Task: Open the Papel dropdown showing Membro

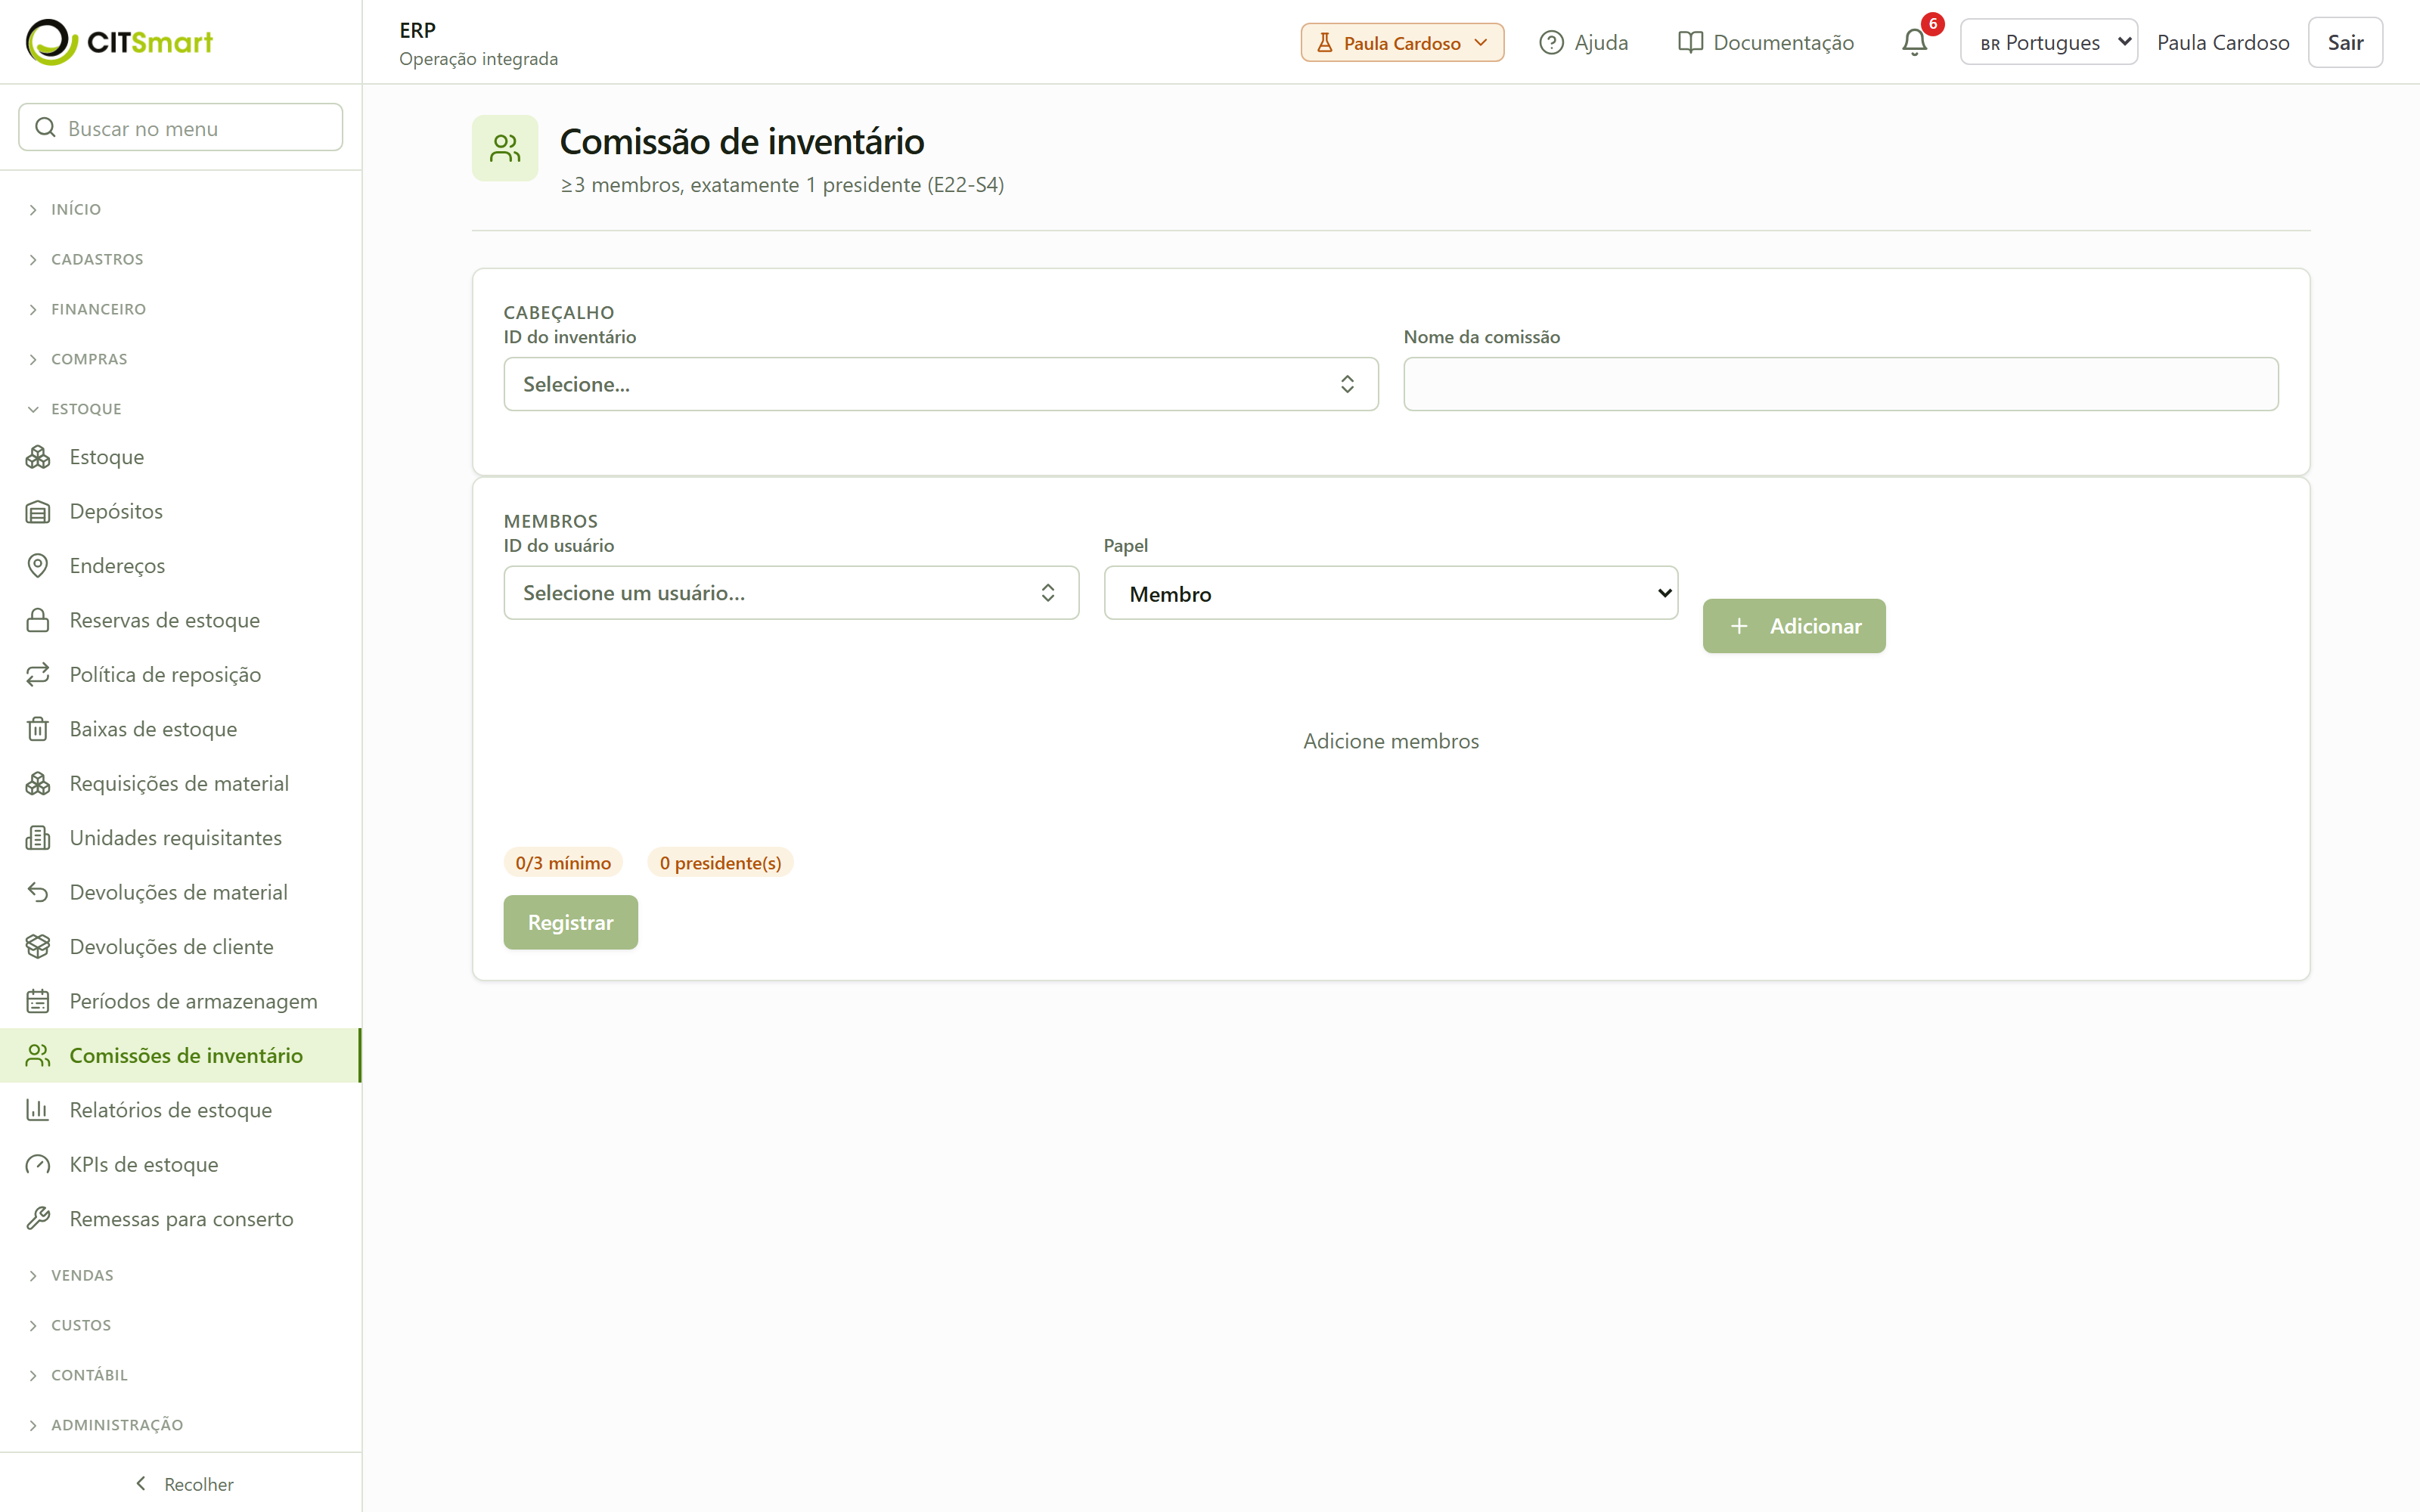Action: click(1390, 594)
